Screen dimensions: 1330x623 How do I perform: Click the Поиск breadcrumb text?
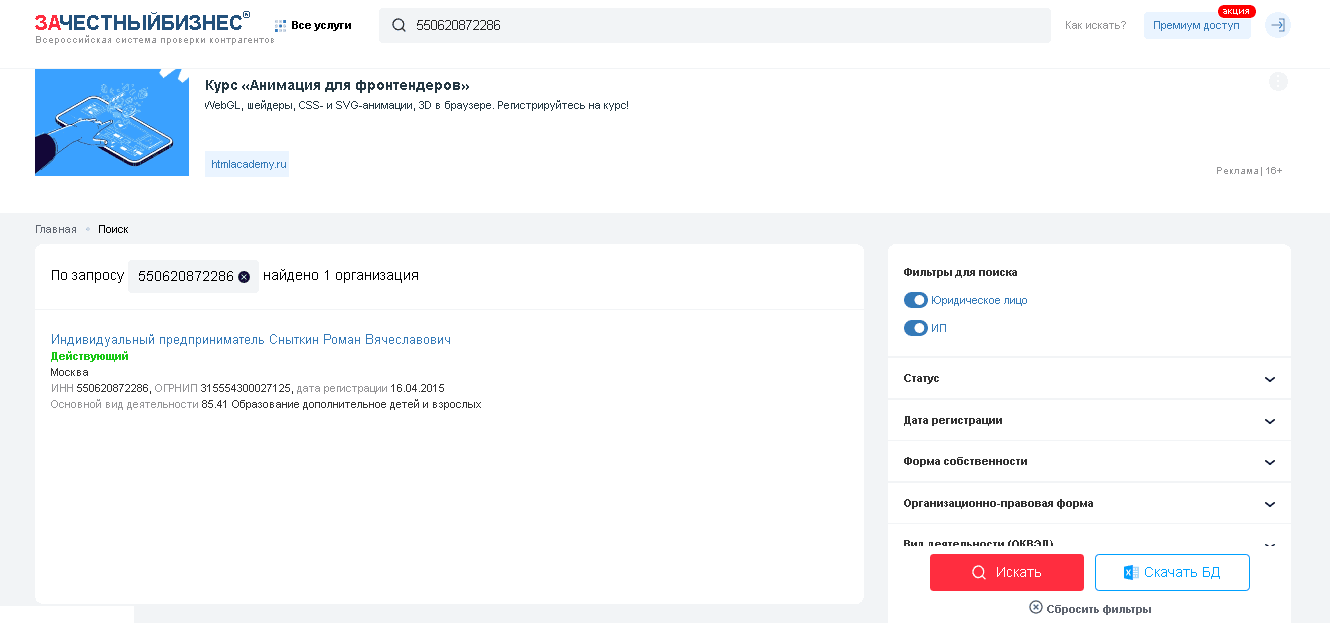click(x=113, y=229)
